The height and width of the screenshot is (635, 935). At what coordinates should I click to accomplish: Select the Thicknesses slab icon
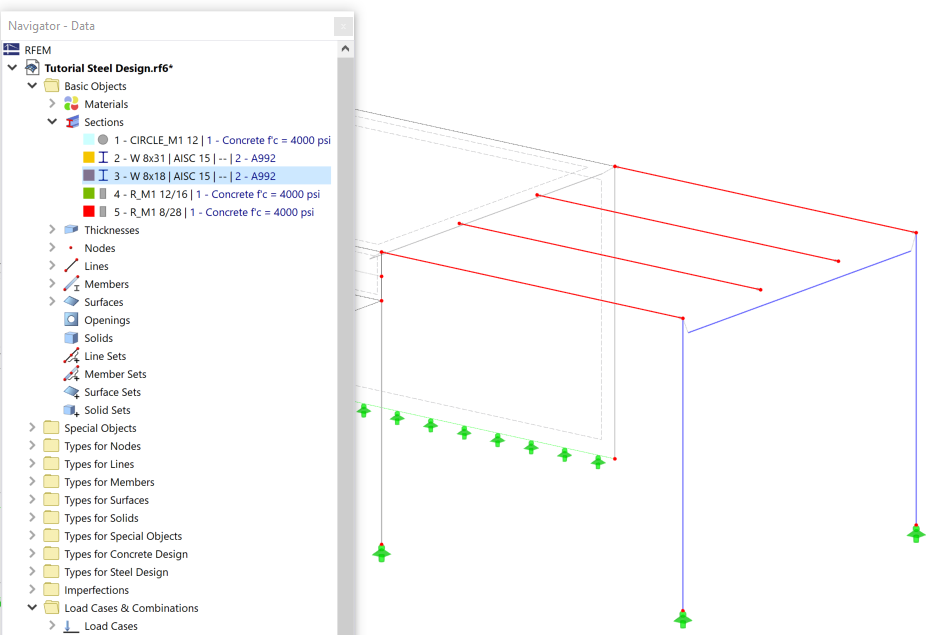(x=70, y=229)
